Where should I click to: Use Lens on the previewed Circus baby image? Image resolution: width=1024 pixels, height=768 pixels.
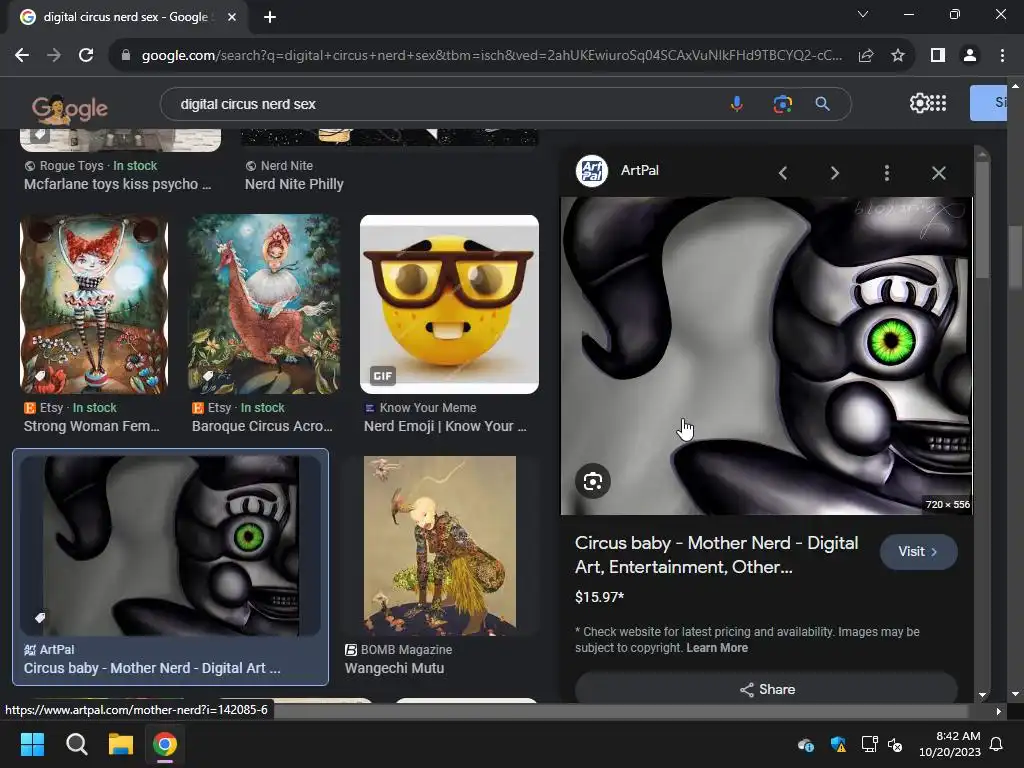[593, 481]
